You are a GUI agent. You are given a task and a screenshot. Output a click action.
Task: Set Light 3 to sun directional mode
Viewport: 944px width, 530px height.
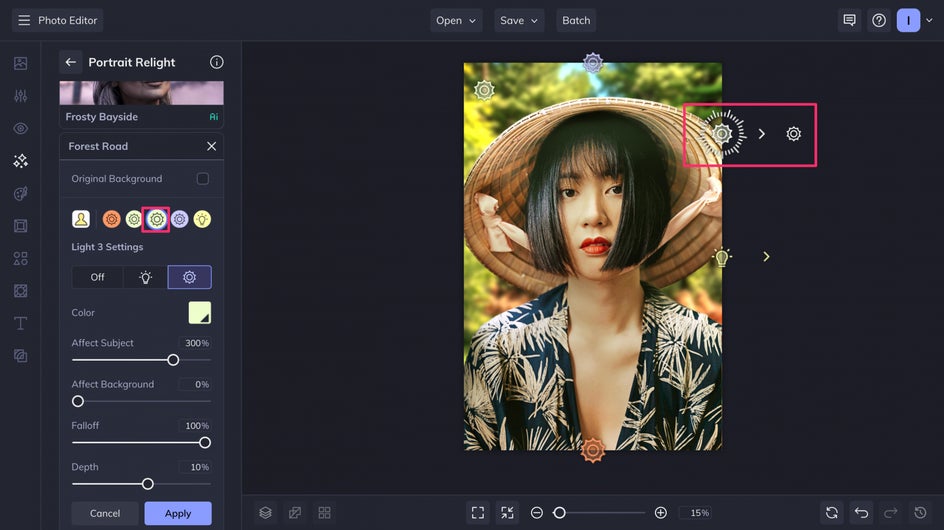pos(190,277)
